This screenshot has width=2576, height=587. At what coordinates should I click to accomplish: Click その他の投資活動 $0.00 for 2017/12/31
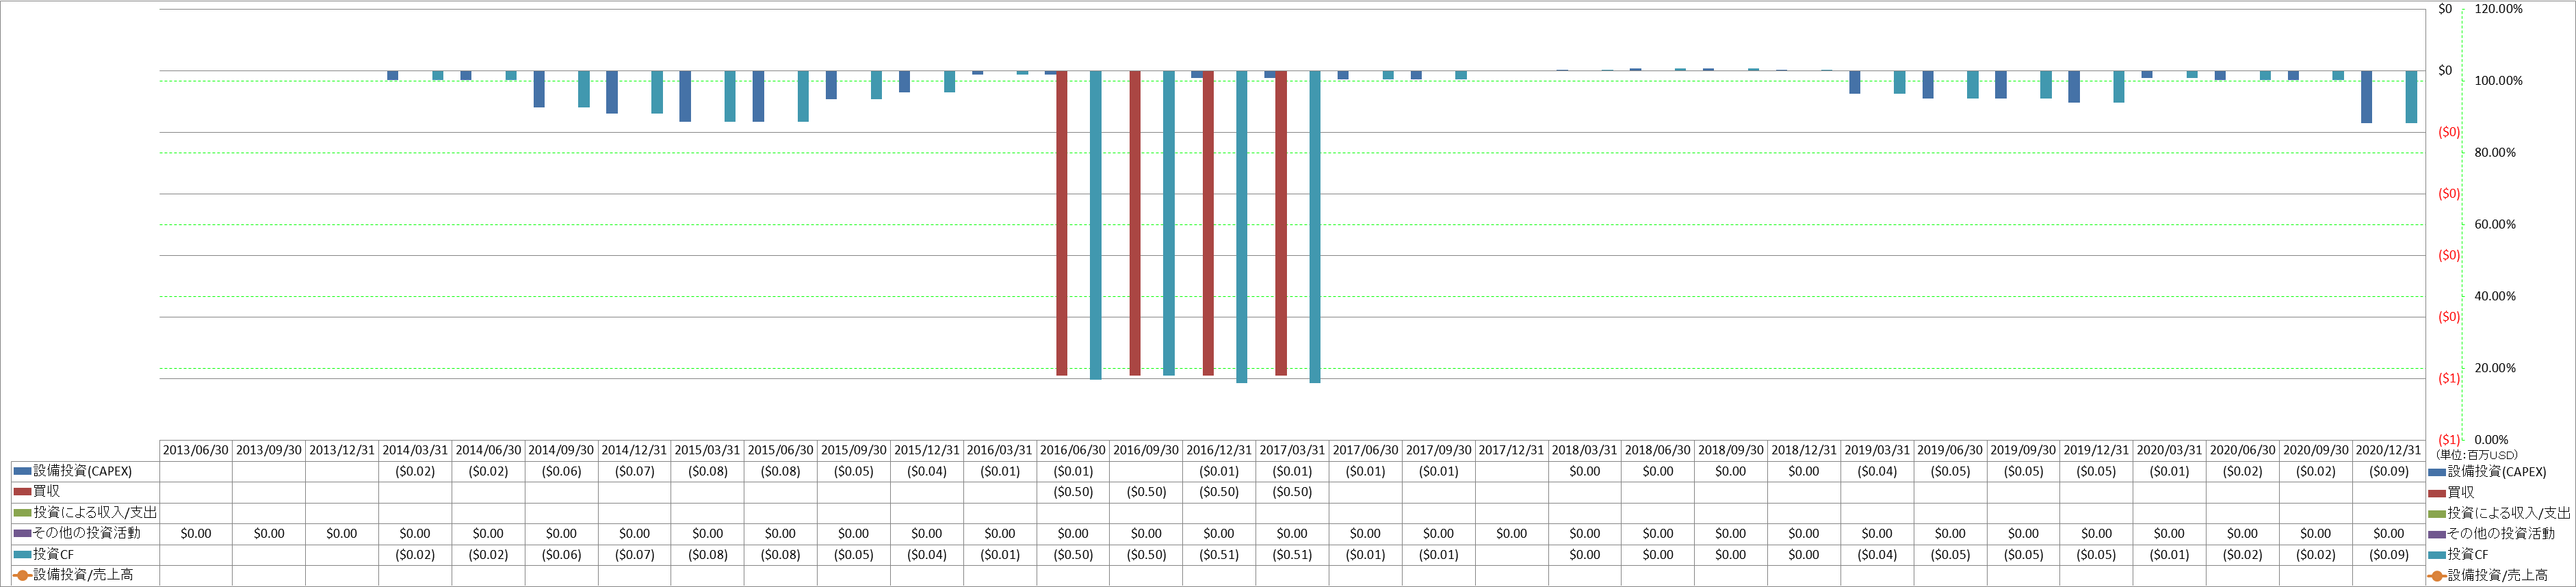(1511, 533)
